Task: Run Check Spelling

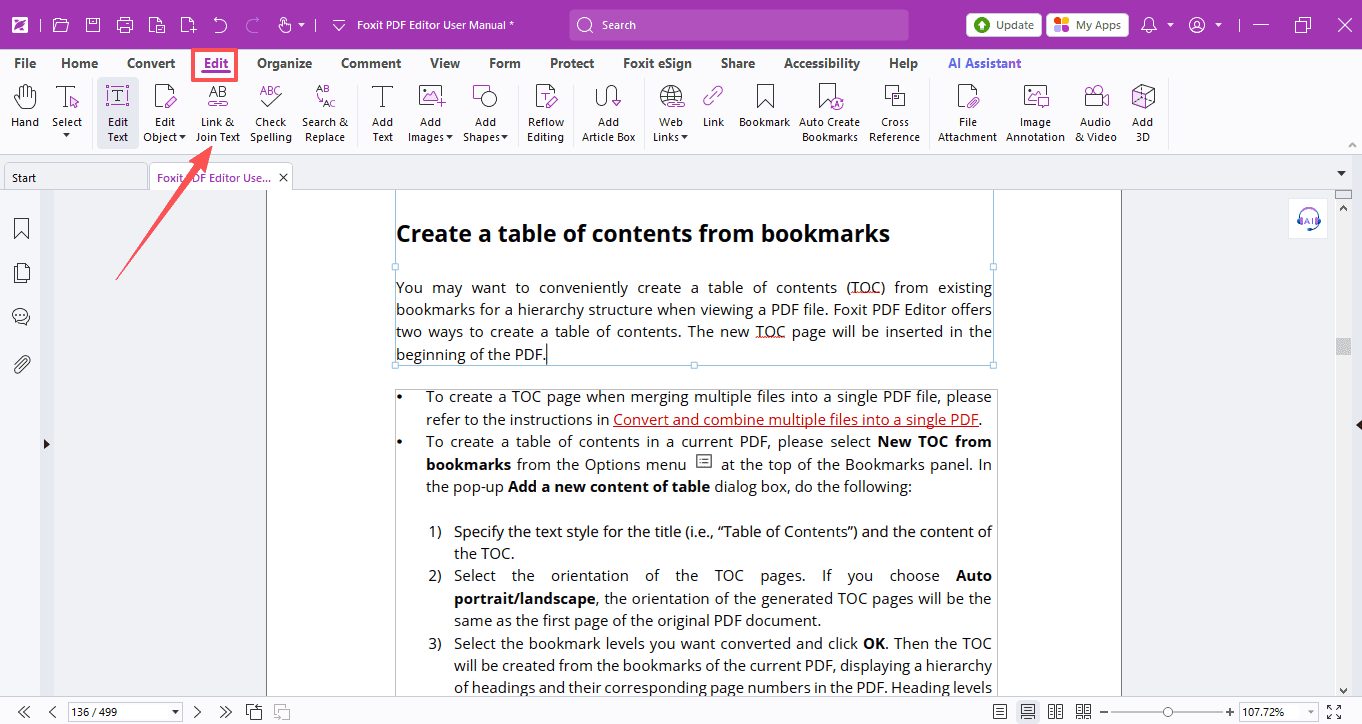Action: click(x=271, y=113)
